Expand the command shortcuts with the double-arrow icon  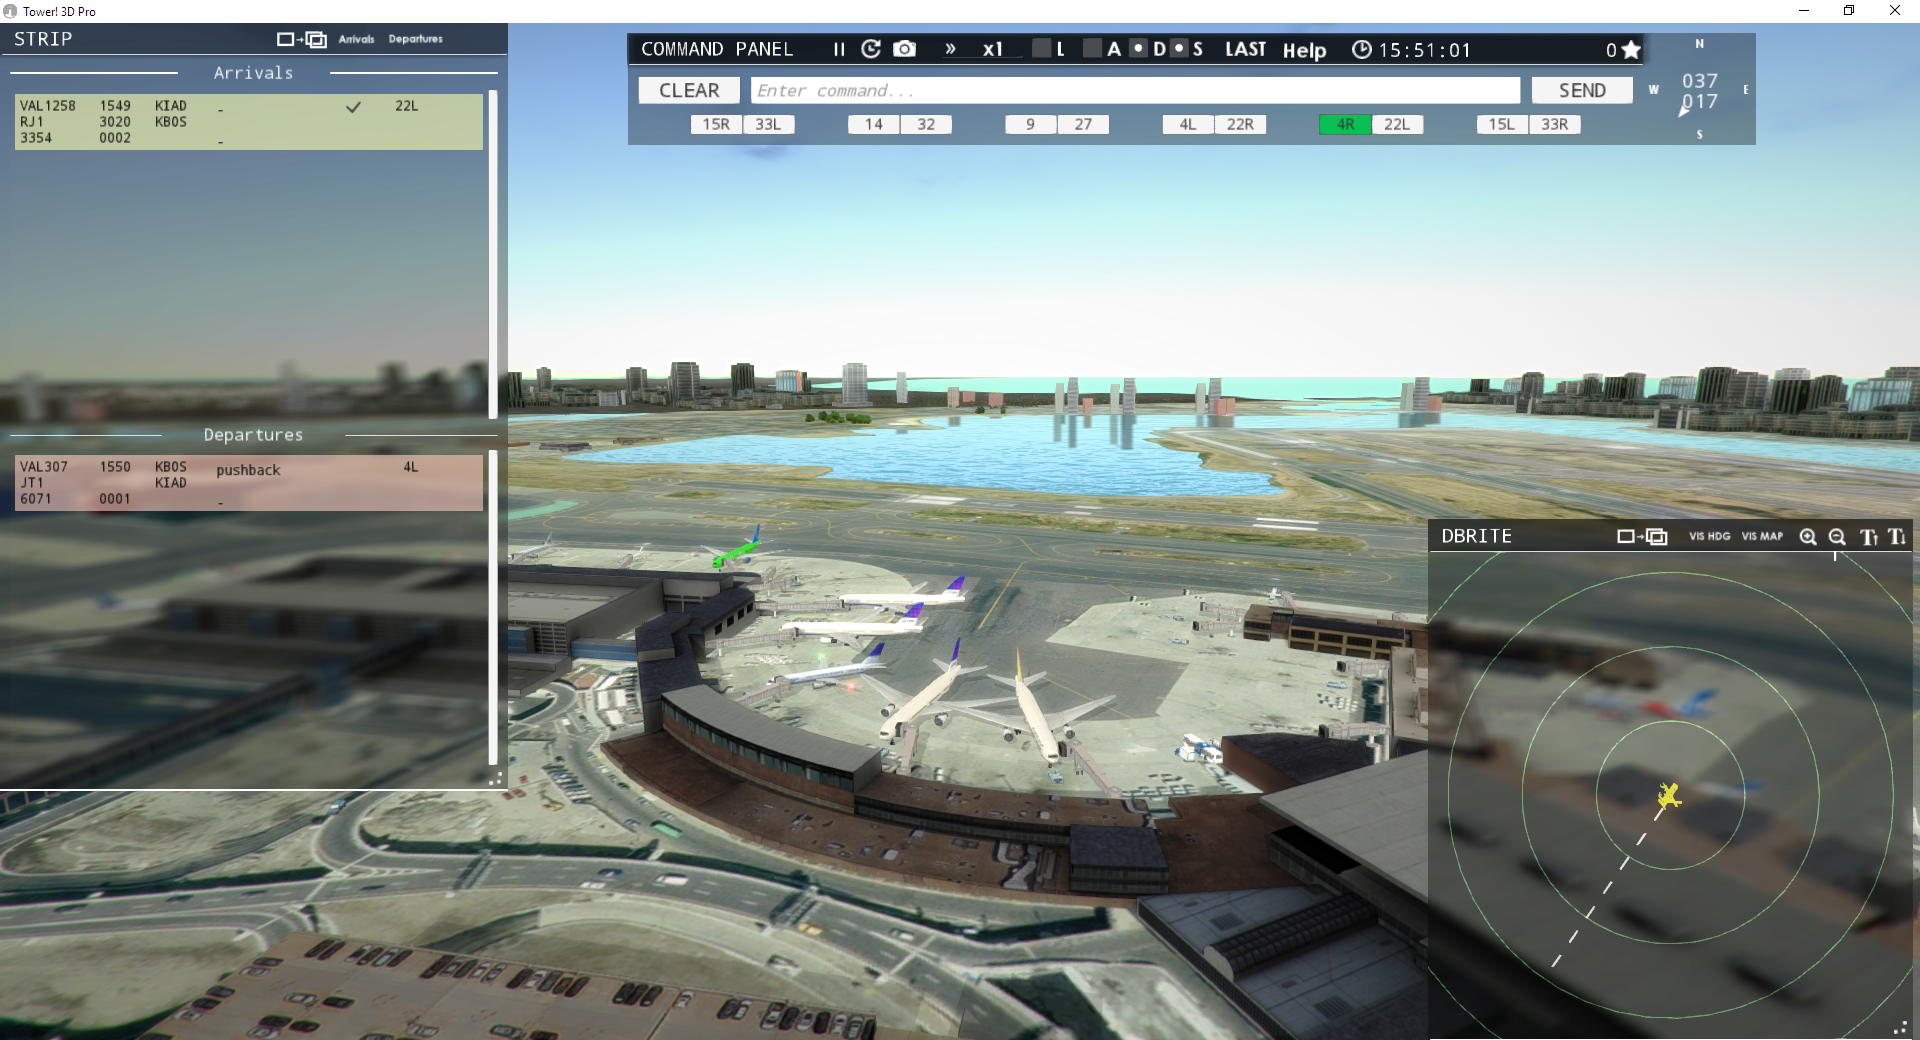[x=949, y=48]
